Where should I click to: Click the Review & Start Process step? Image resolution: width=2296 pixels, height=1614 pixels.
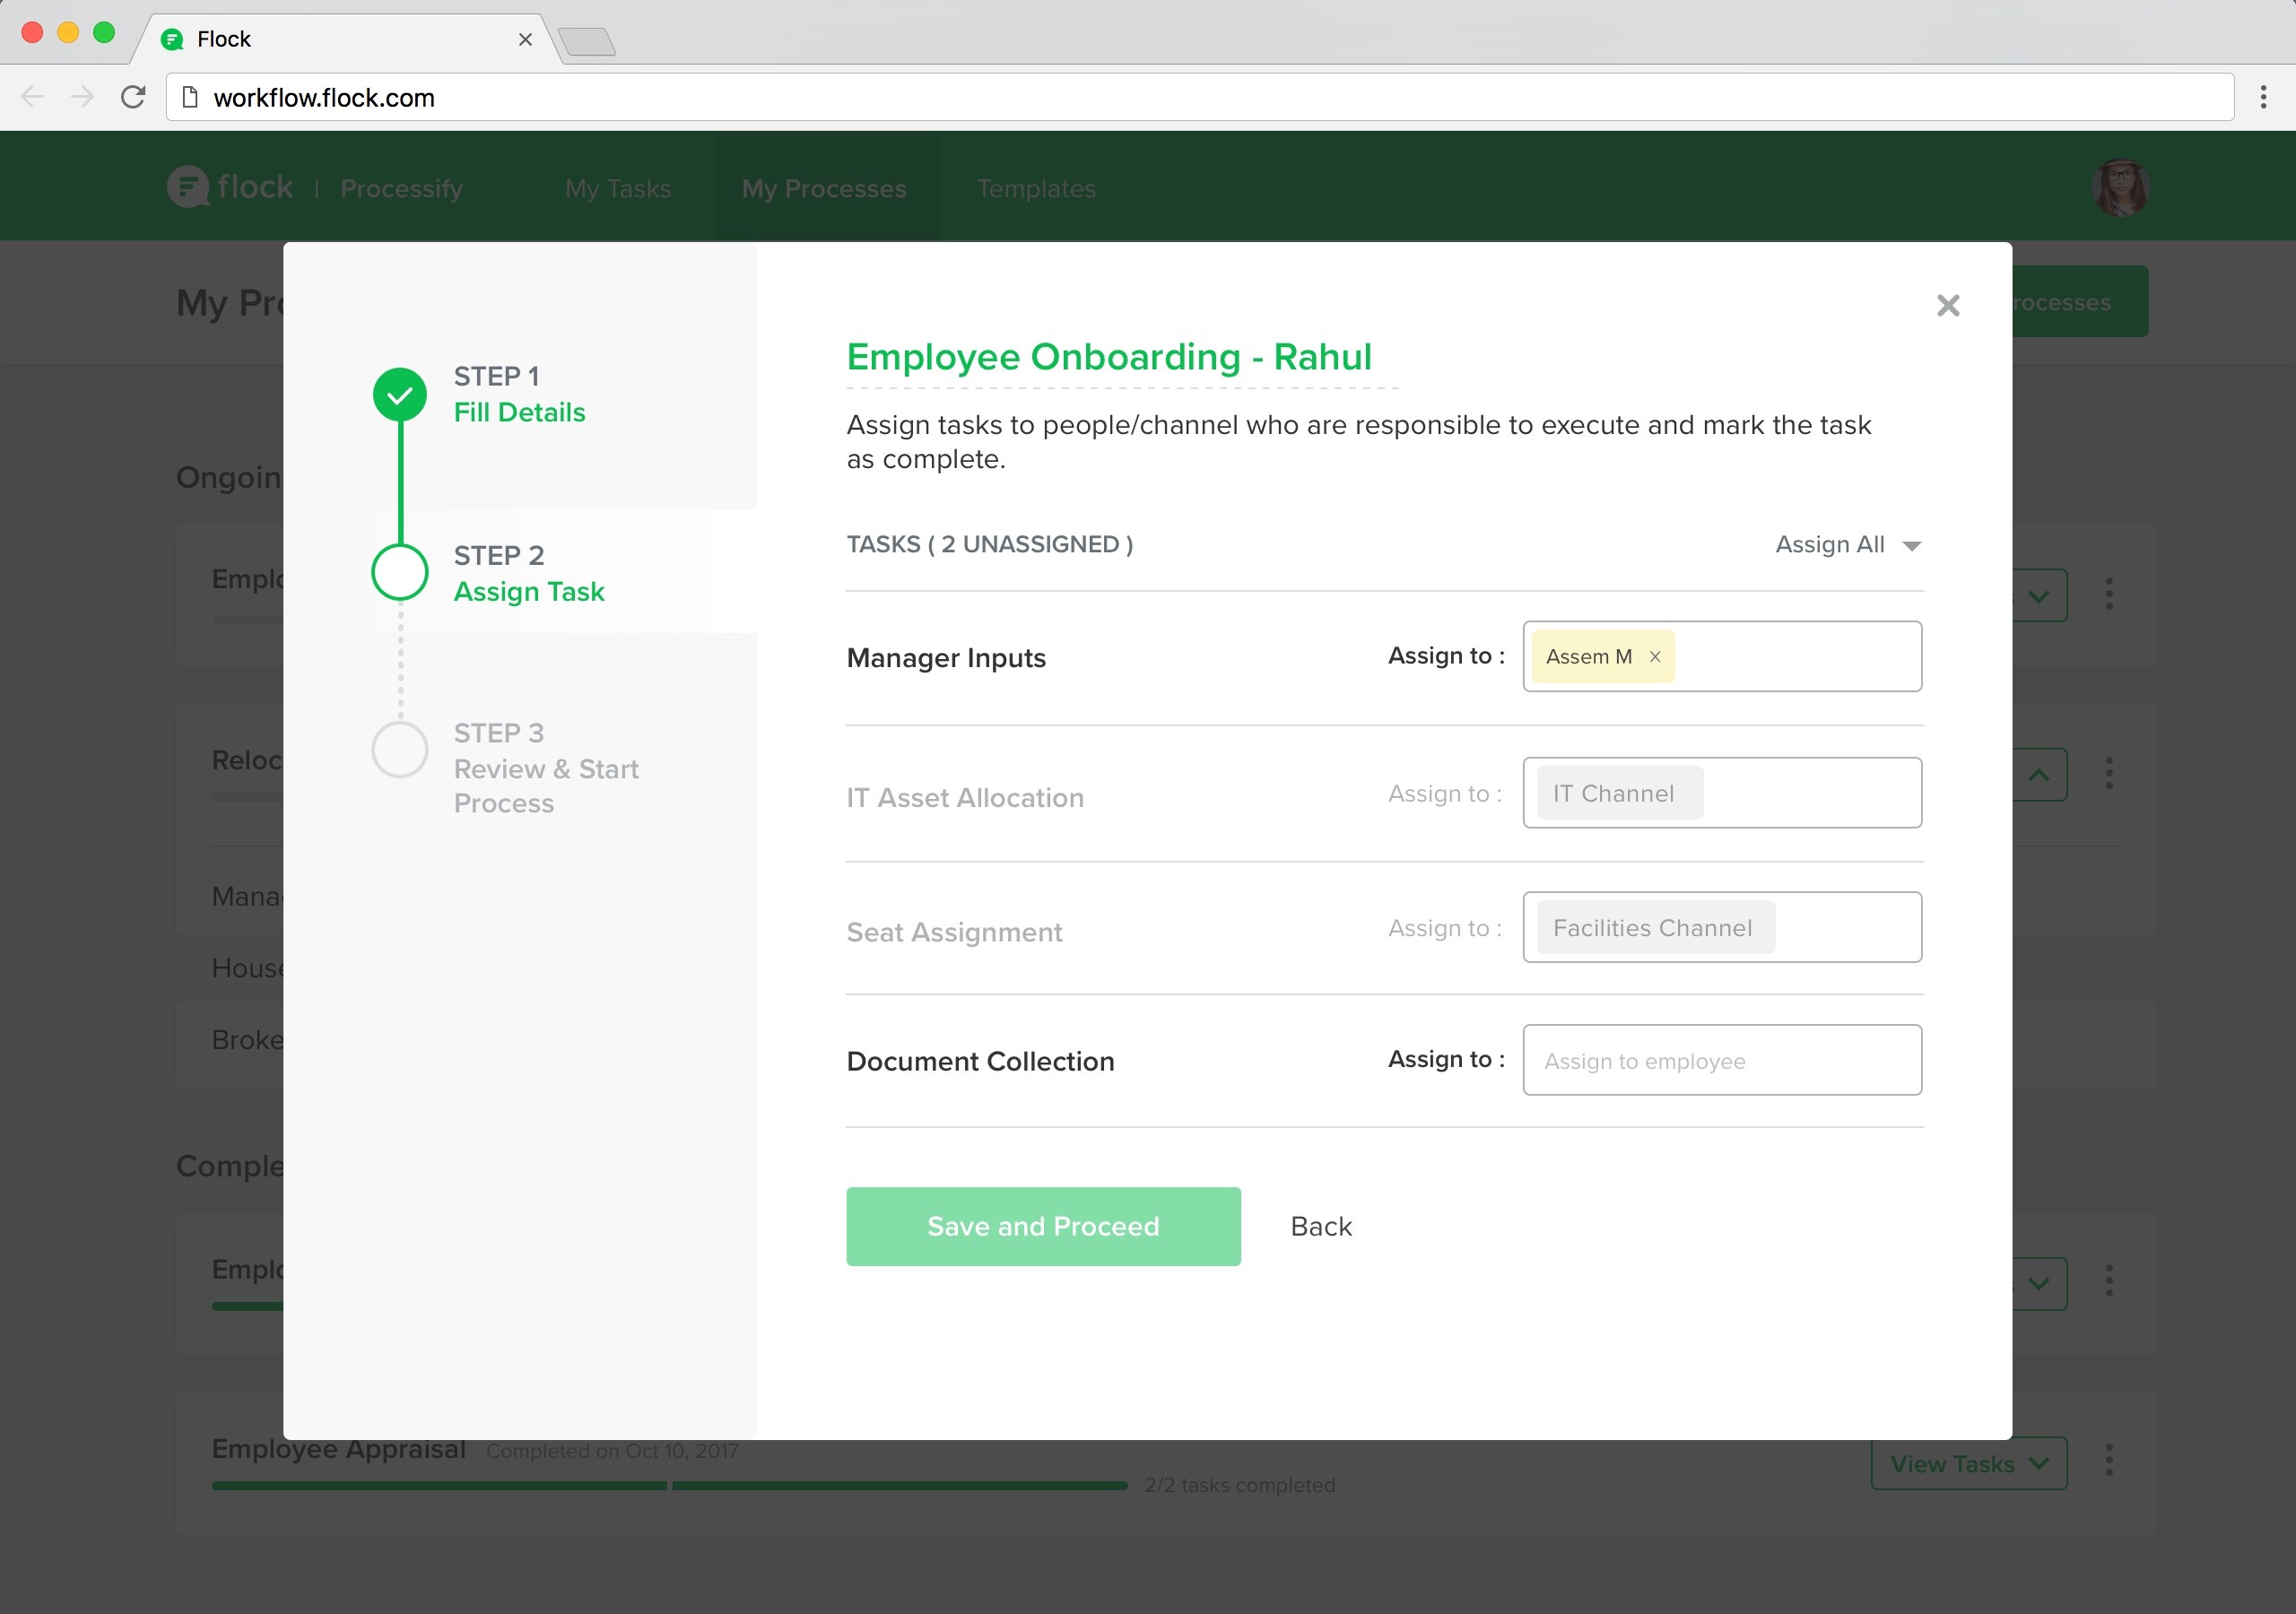click(x=546, y=786)
